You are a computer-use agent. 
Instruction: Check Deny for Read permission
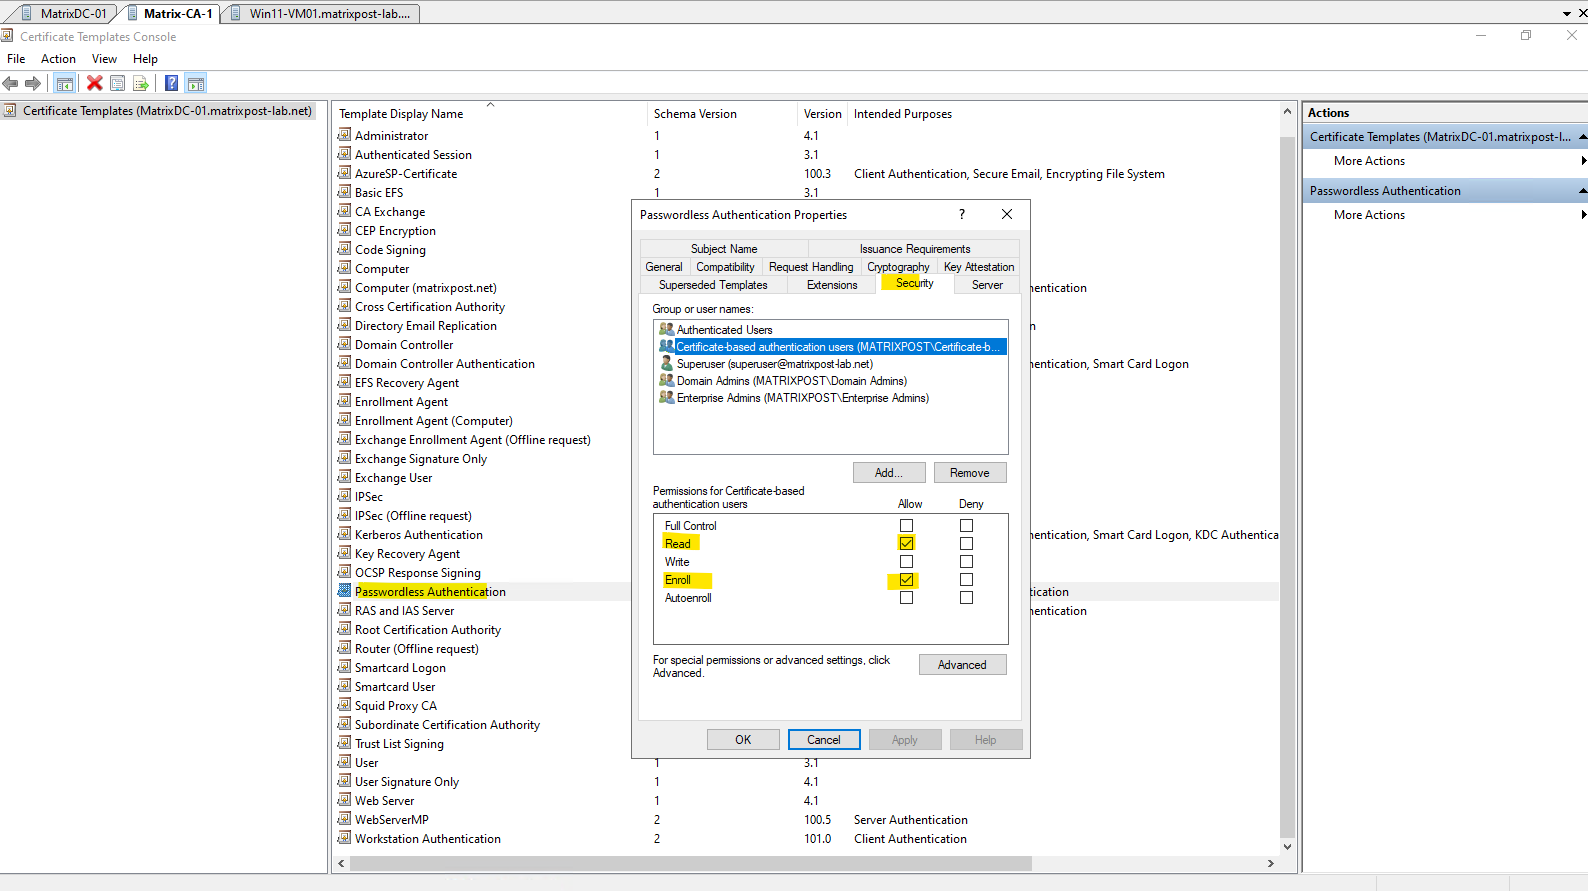pos(966,543)
